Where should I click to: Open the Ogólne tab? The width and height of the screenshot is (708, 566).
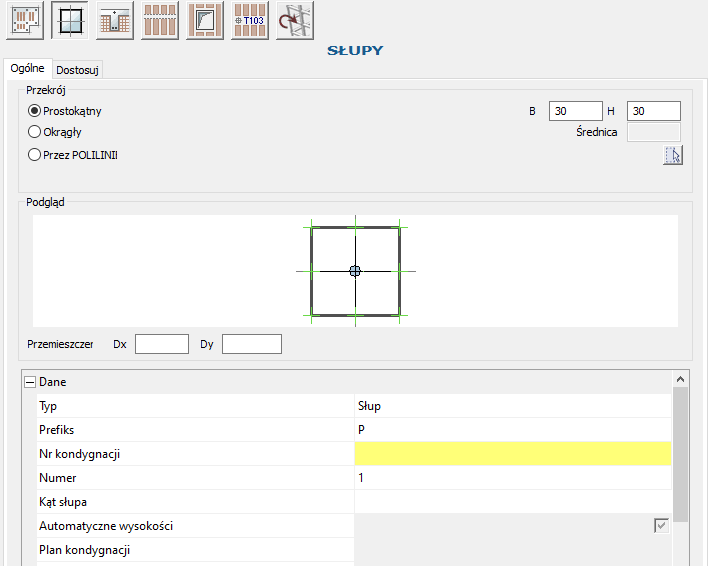27,69
